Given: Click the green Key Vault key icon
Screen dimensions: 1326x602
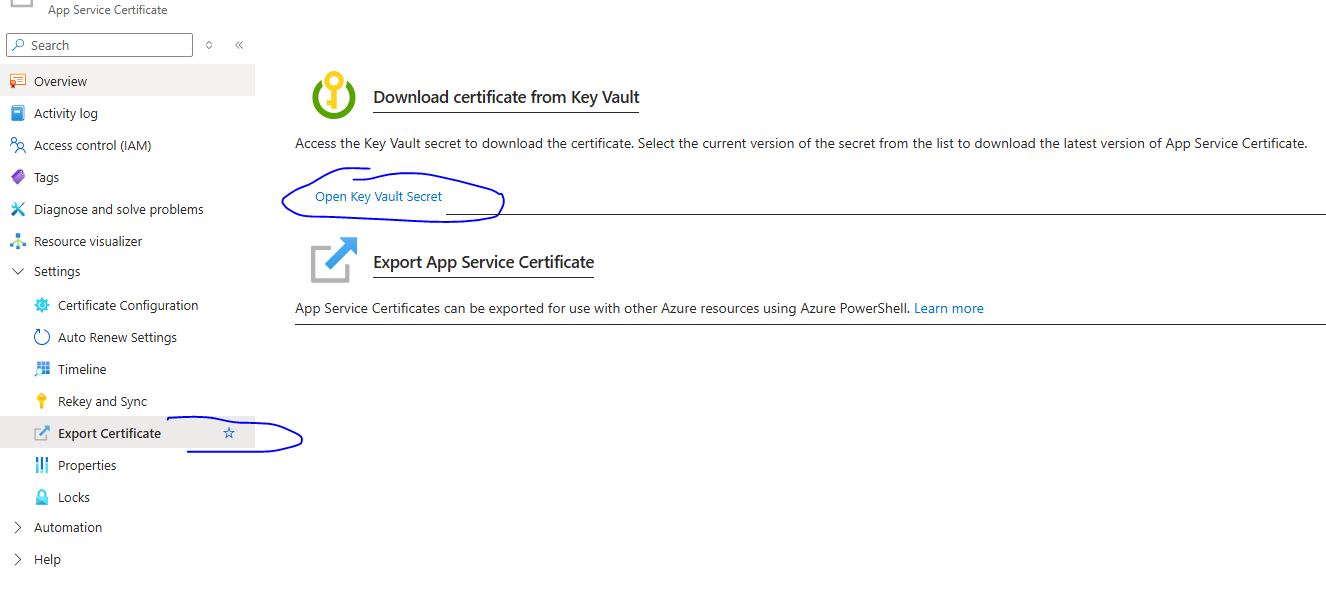Looking at the screenshot, I should point(333,95).
